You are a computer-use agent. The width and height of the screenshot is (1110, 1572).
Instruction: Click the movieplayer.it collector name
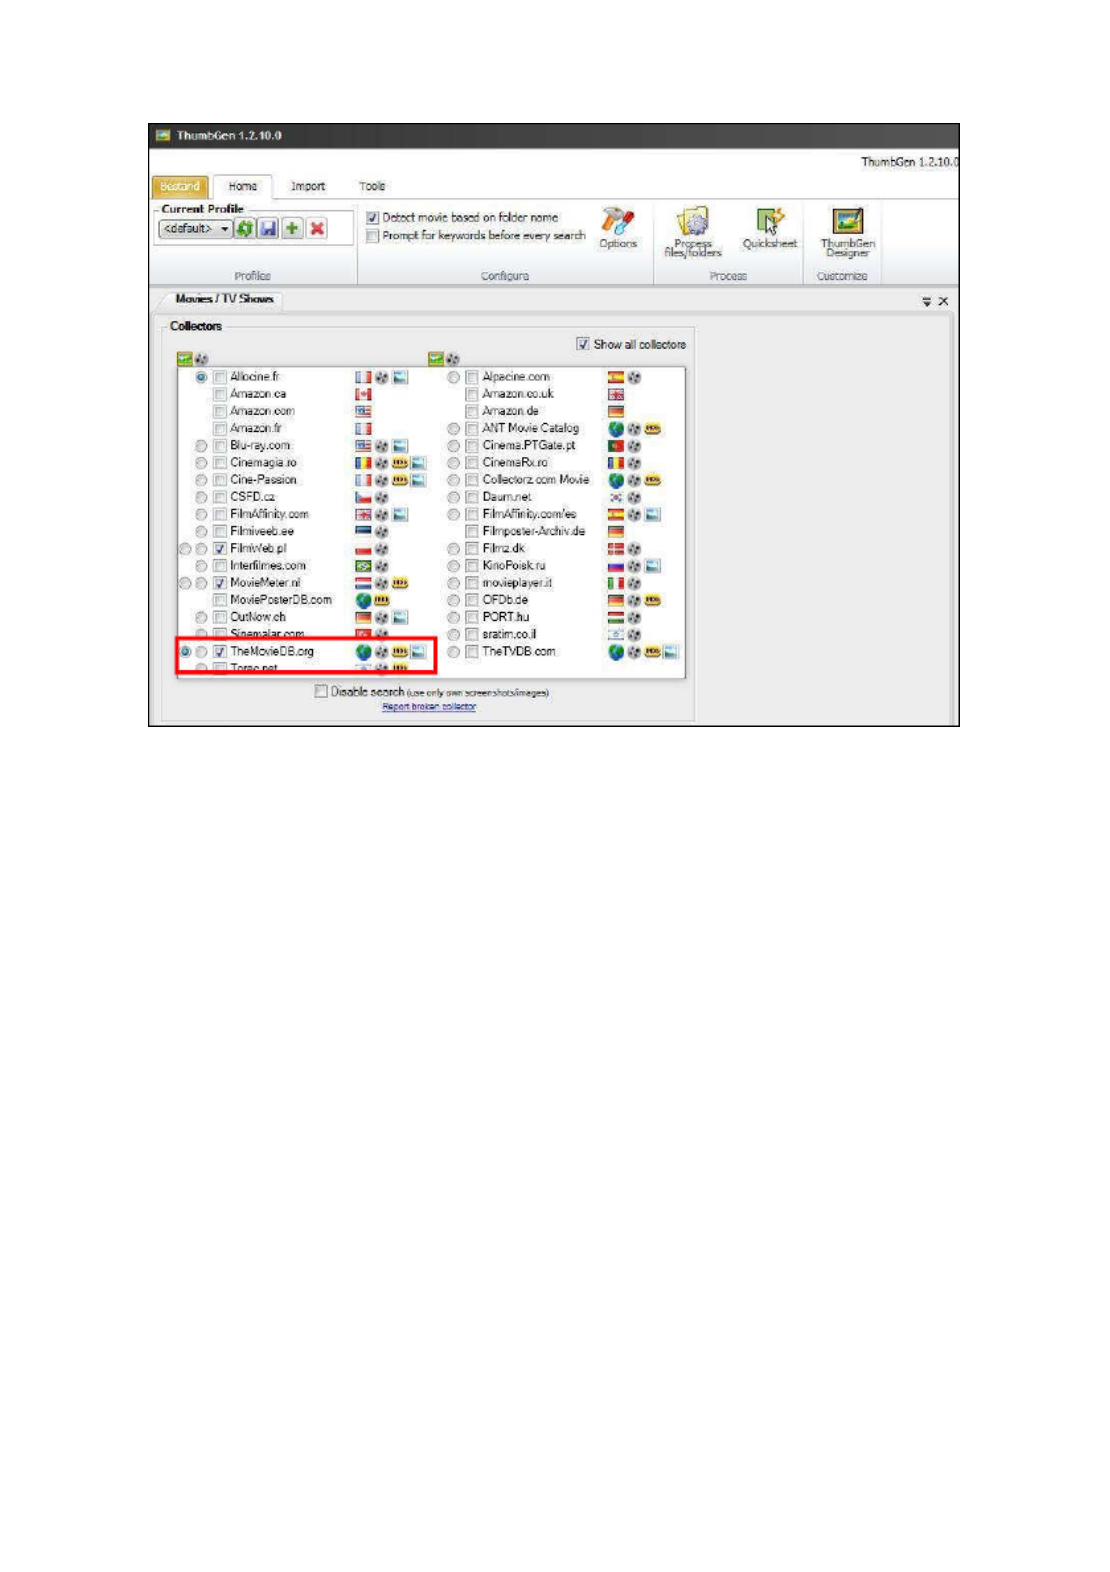517,583
